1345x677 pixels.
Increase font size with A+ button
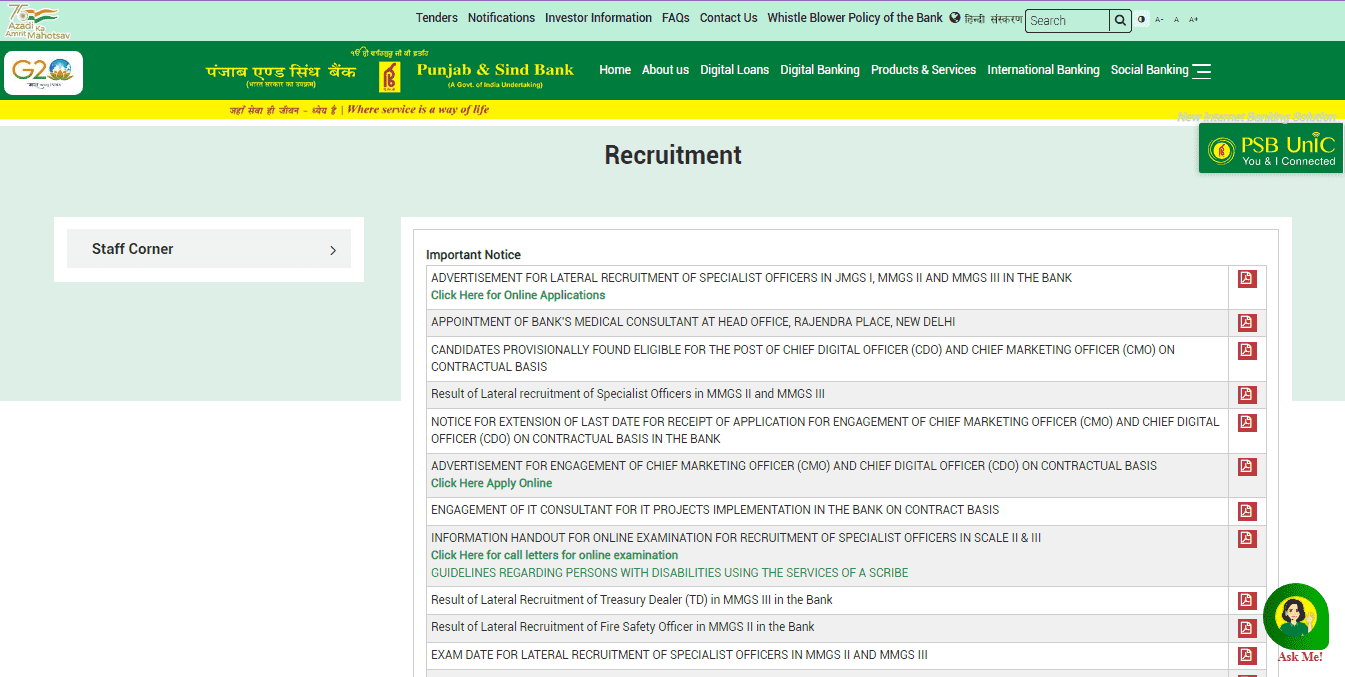click(1193, 20)
